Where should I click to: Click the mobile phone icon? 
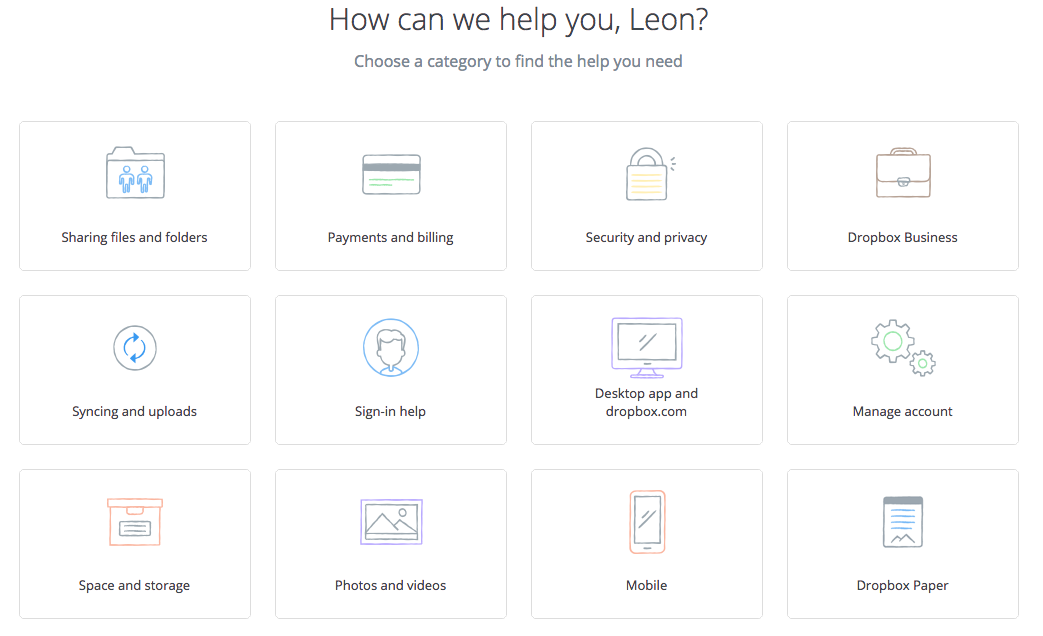[647, 522]
